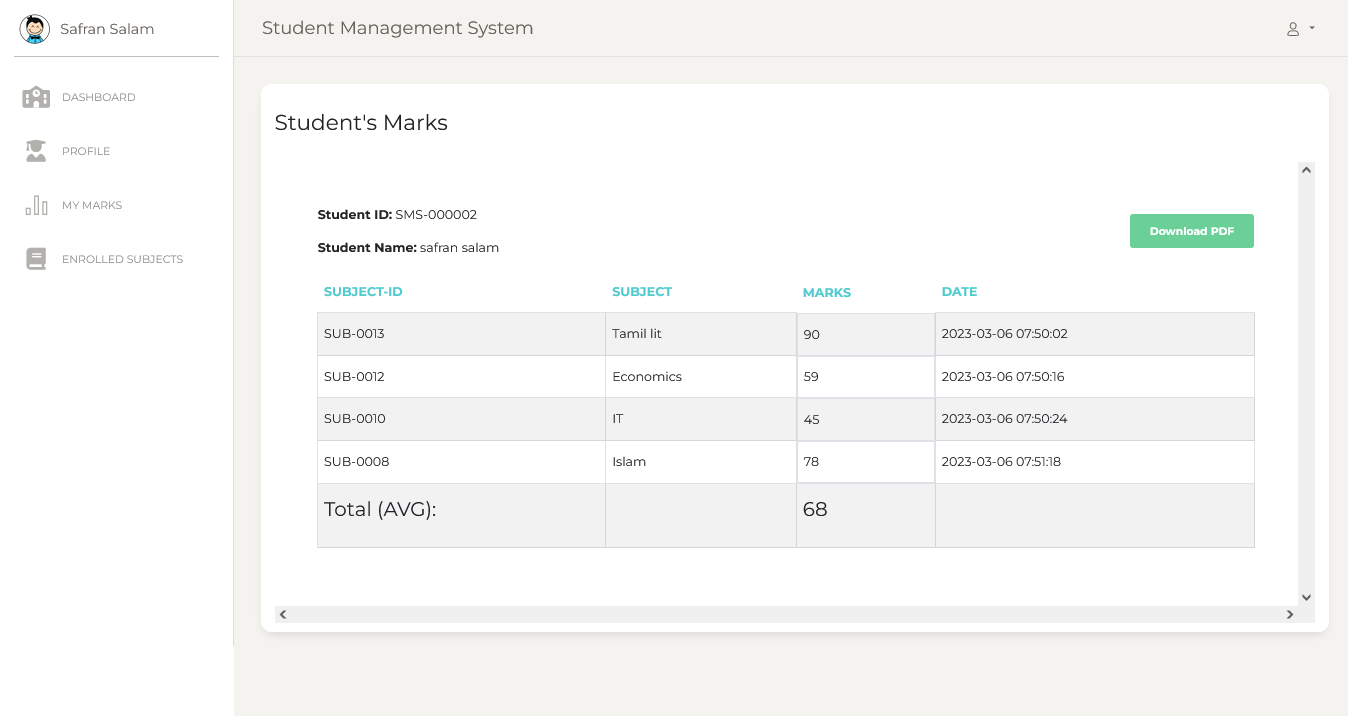Click the Safran Salam name label

click(x=107, y=29)
